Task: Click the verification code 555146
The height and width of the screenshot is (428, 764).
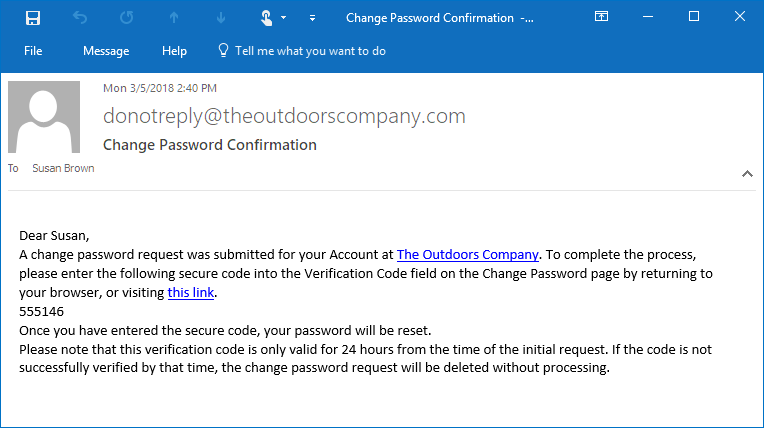Action: [x=41, y=312]
